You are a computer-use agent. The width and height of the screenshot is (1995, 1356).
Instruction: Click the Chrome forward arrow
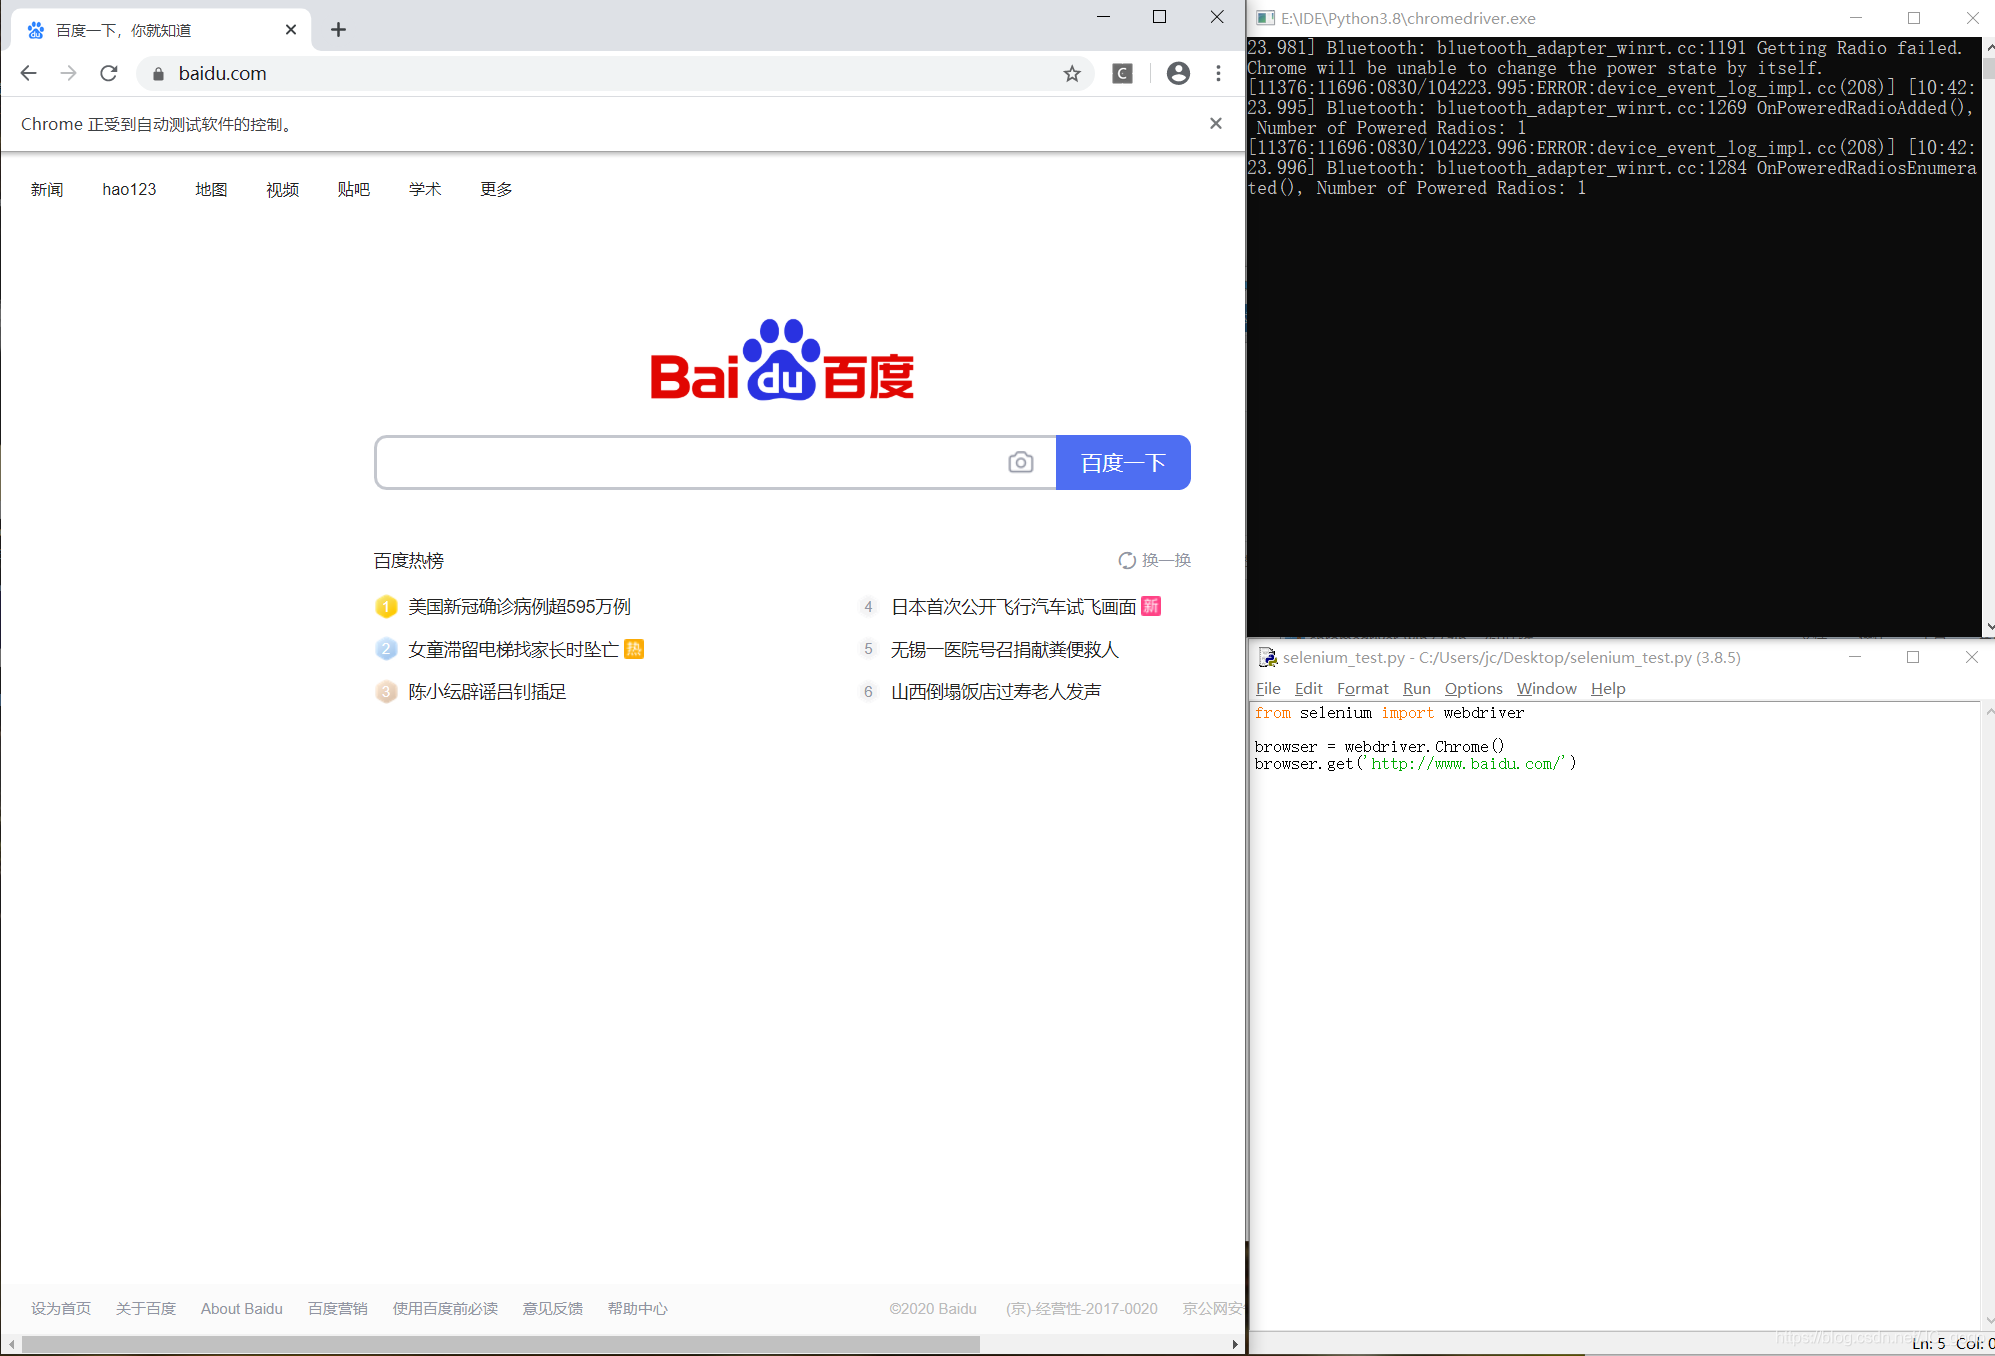[x=68, y=73]
